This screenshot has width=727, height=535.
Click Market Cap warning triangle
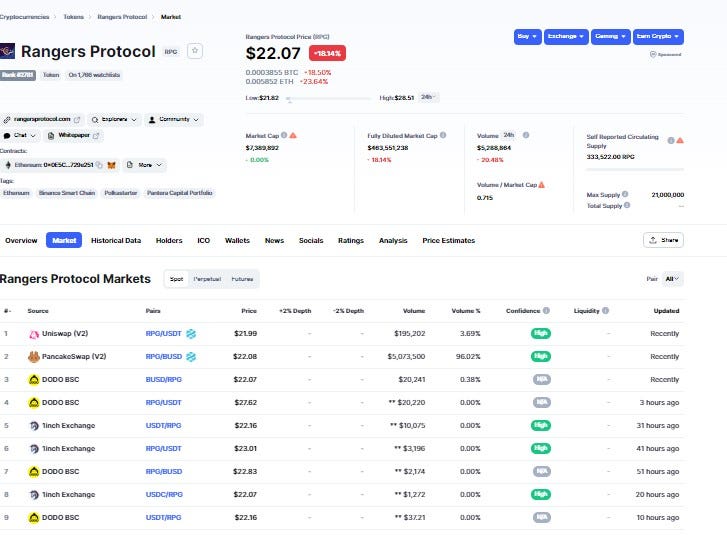click(x=293, y=135)
